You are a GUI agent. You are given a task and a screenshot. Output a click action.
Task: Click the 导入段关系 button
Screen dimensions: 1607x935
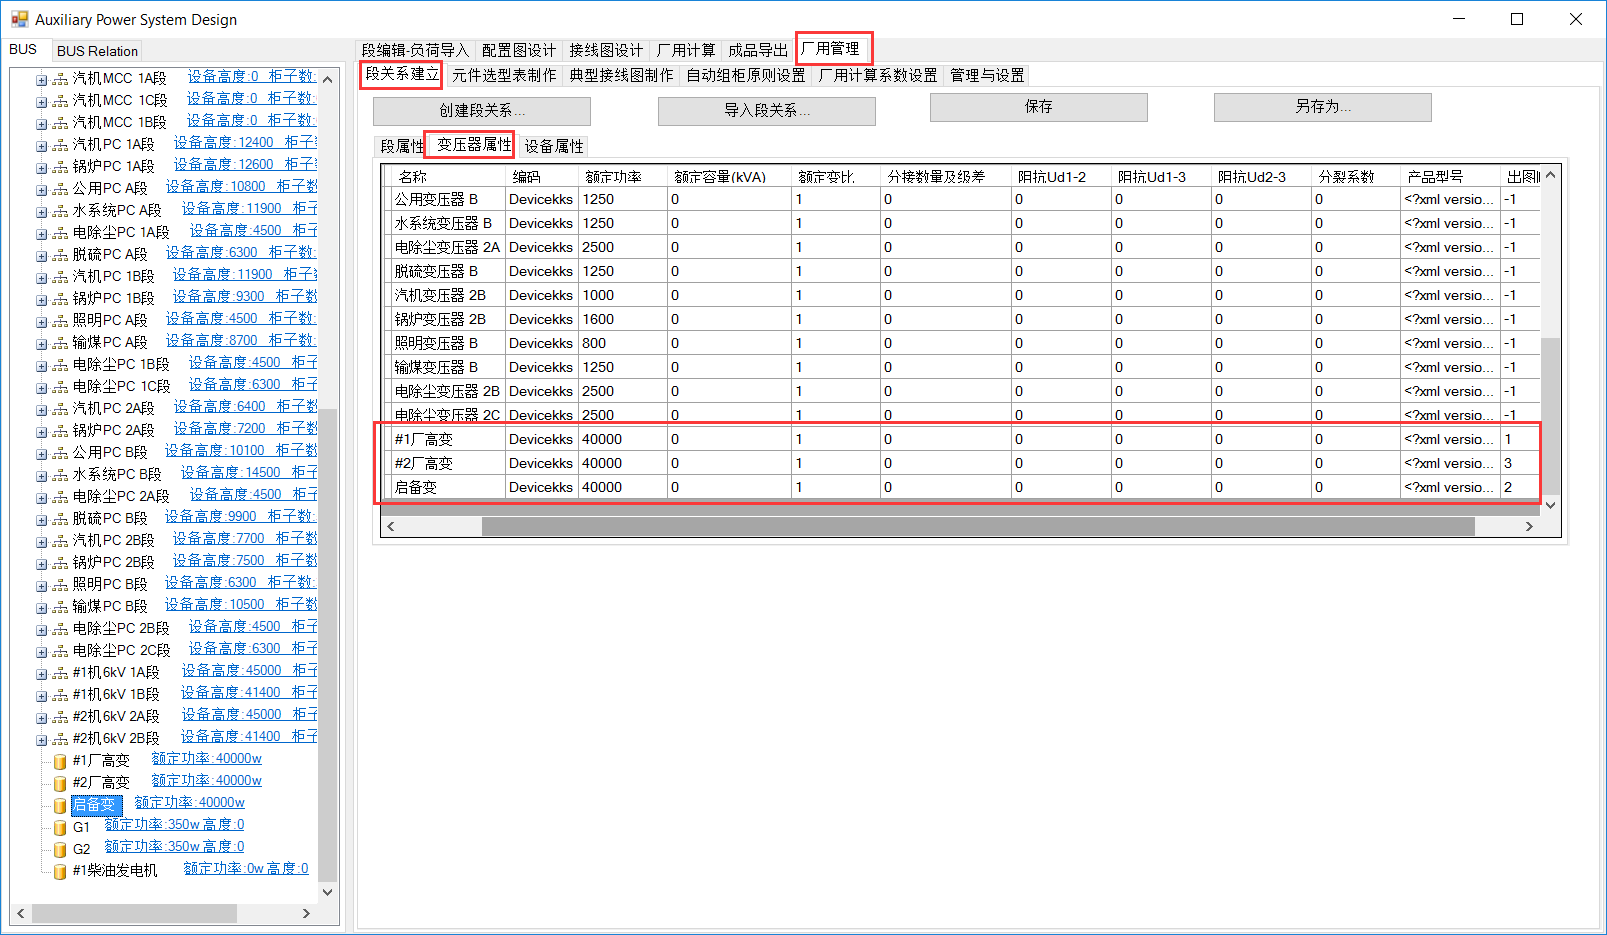(x=767, y=110)
